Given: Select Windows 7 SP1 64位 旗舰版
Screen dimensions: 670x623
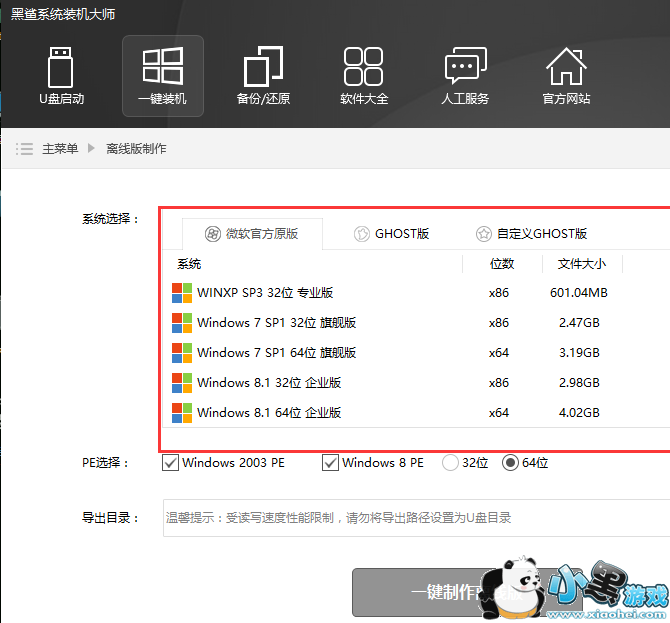Looking at the screenshot, I should click(276, 353).
